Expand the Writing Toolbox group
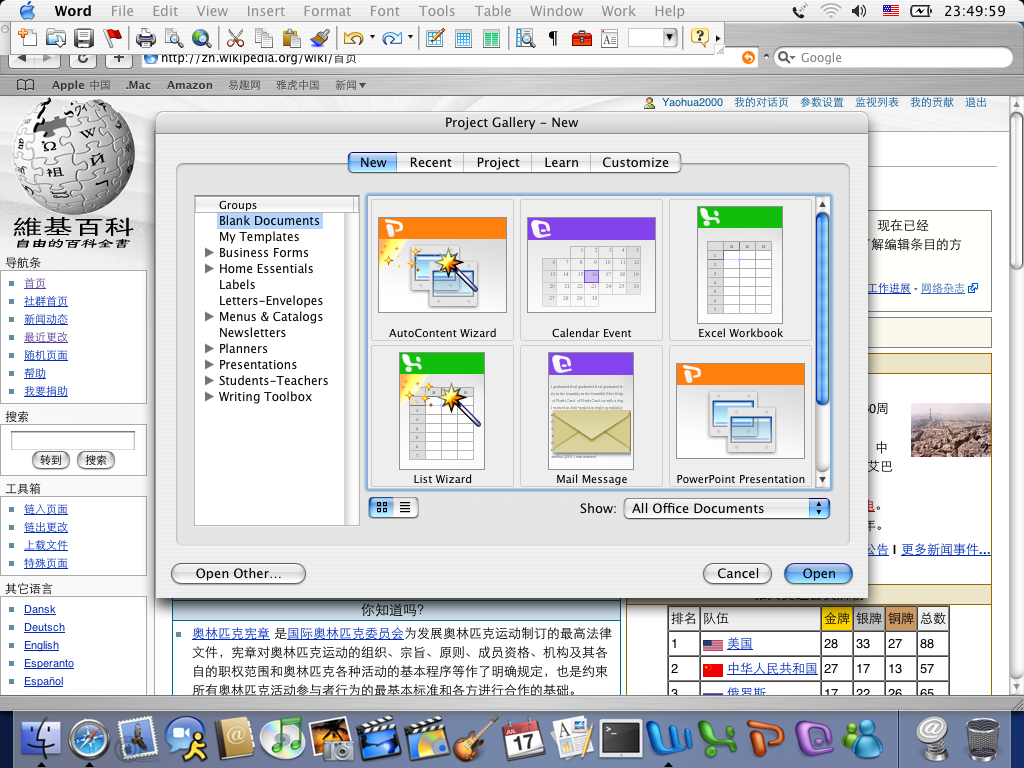1024x768 pixels. tap(209, 396)
